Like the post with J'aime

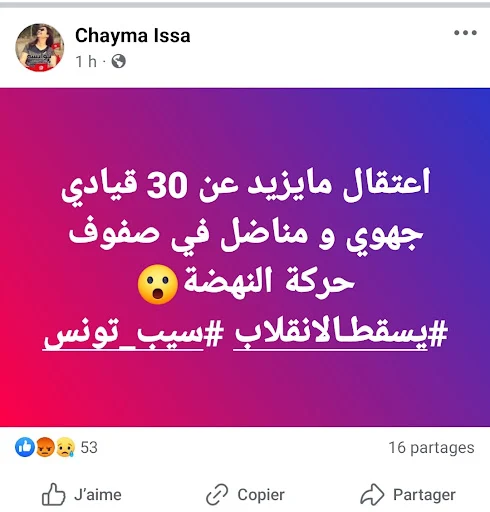(x=81, y=494)
